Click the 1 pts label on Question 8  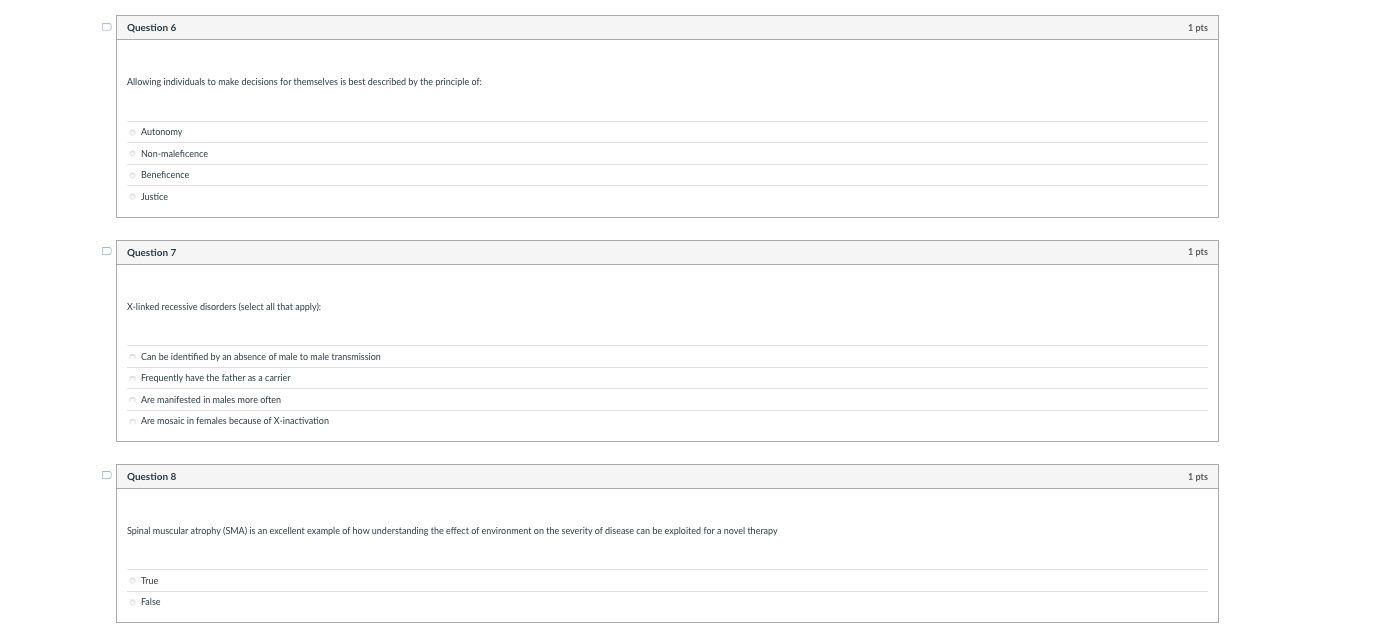1197,477
